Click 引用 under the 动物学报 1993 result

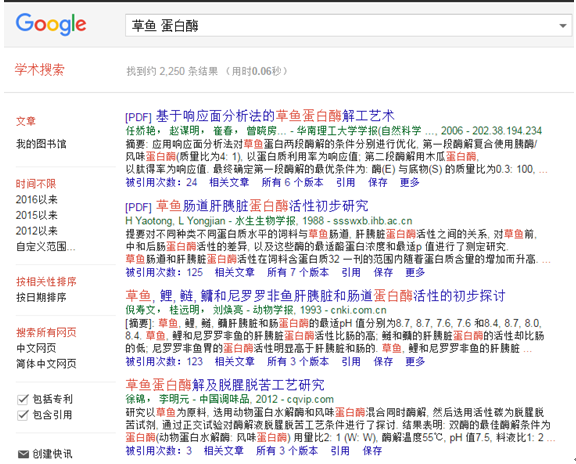(x=351, y=362)
